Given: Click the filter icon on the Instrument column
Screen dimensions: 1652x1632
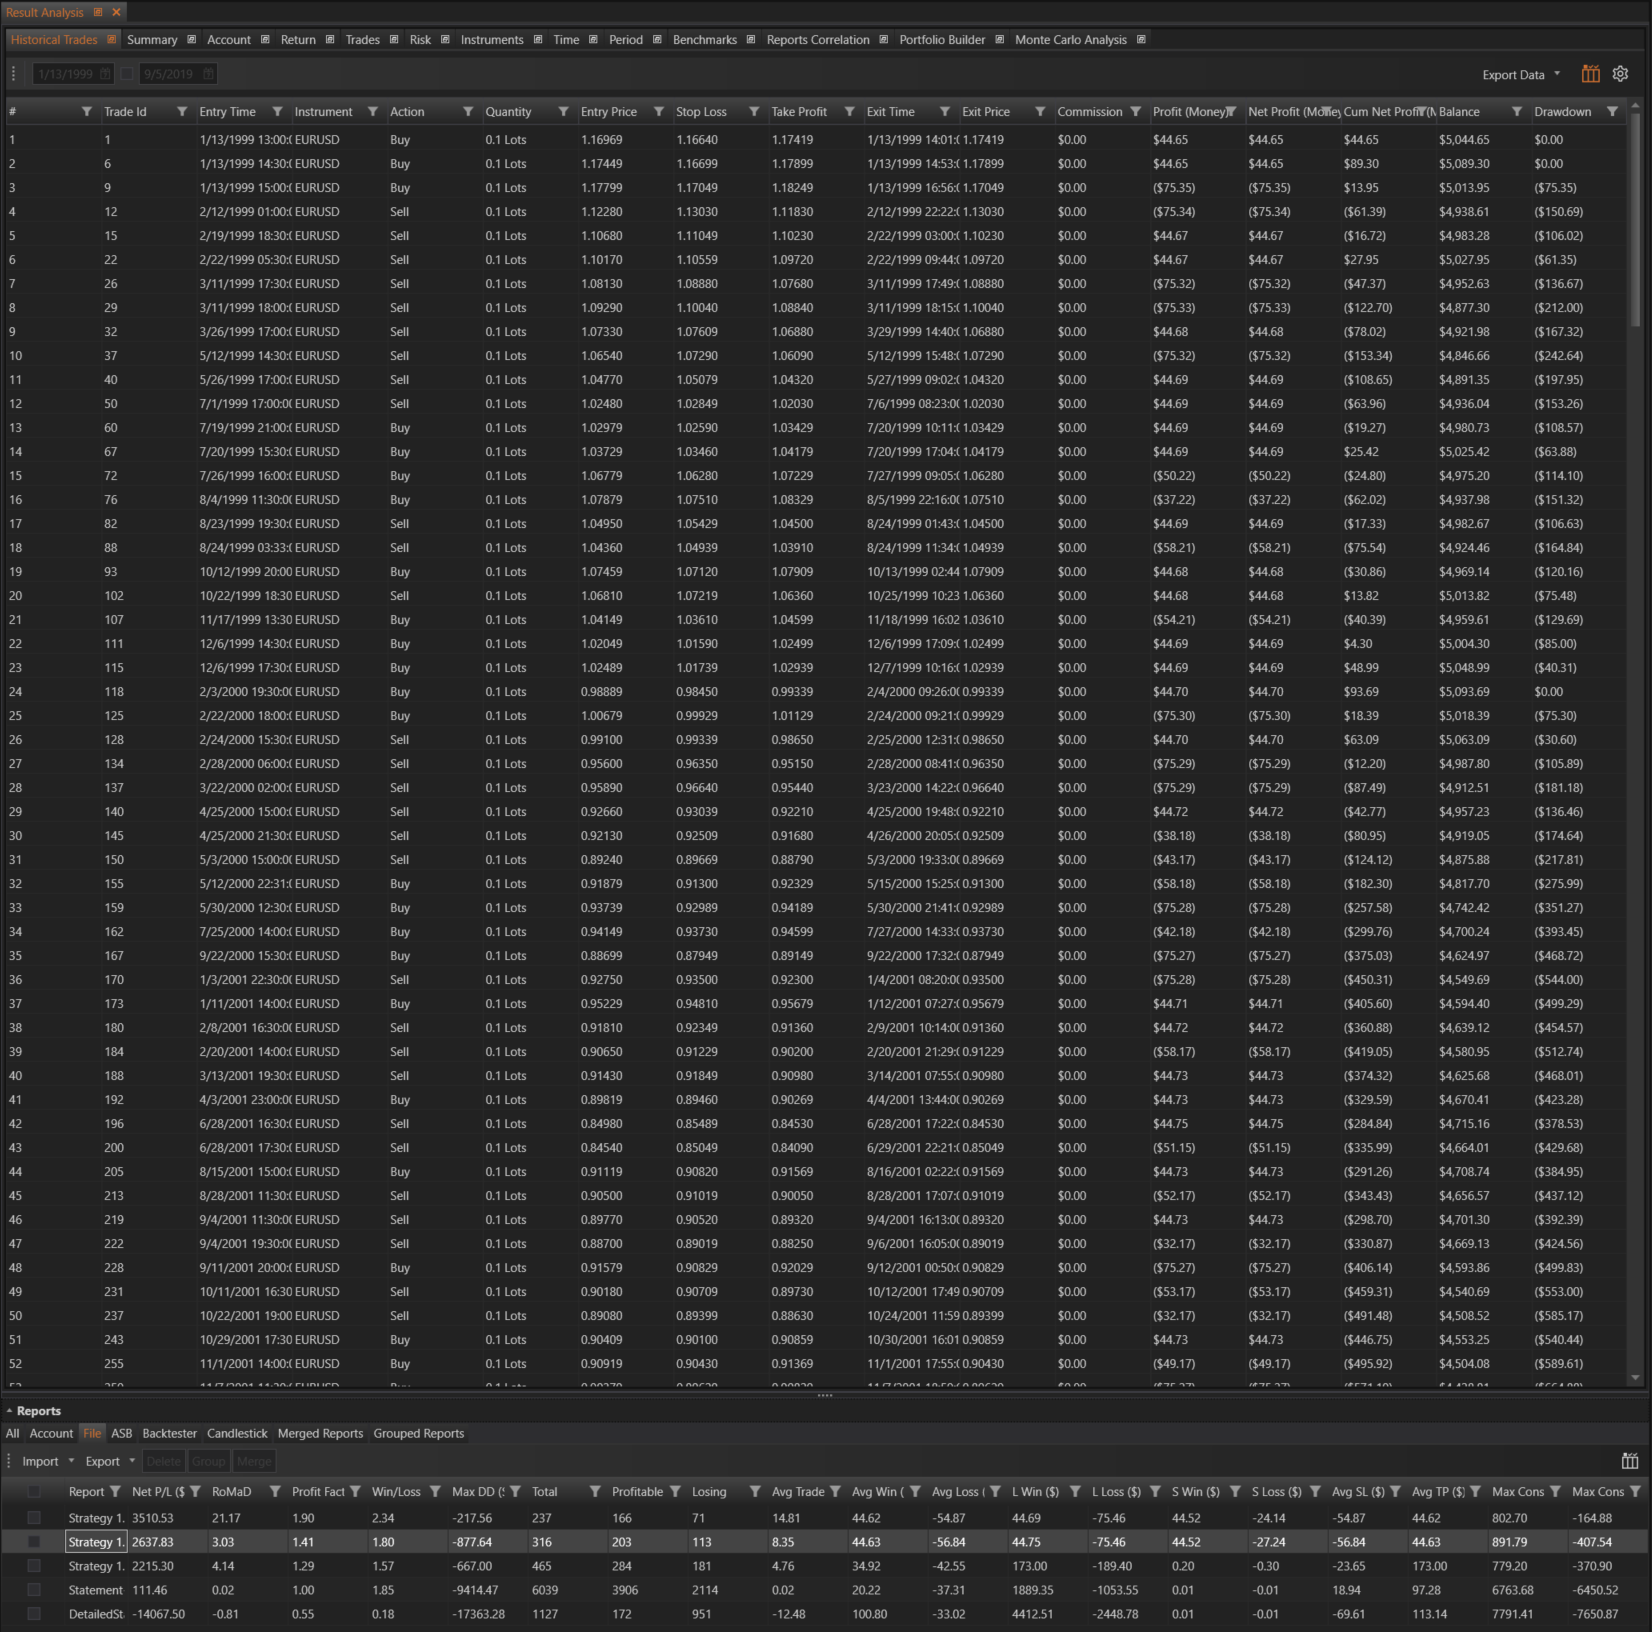Looking at the screenshot, I should point(372,112).
